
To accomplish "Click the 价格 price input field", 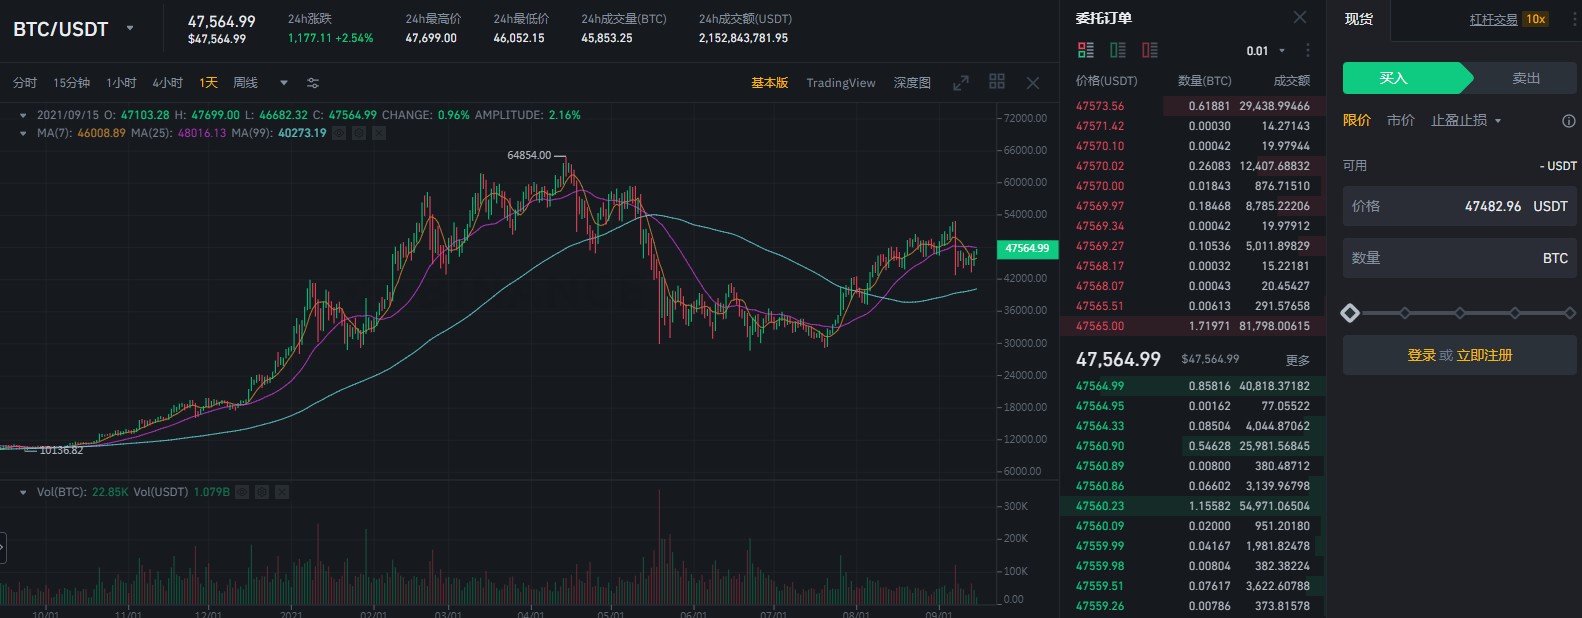I will [1460, 206].
